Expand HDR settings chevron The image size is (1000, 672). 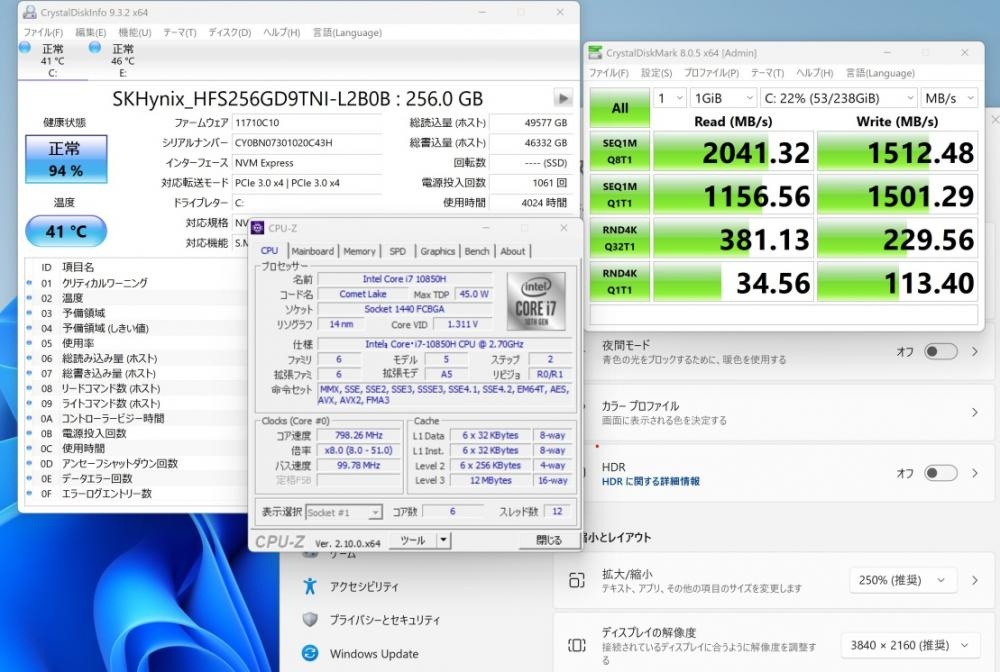(974, 473)
